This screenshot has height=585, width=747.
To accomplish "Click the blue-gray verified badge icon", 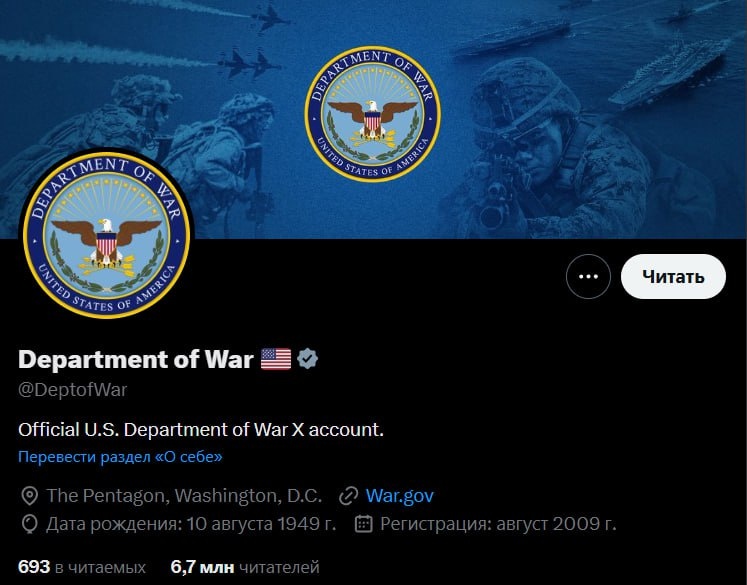I will pos(307,359).
